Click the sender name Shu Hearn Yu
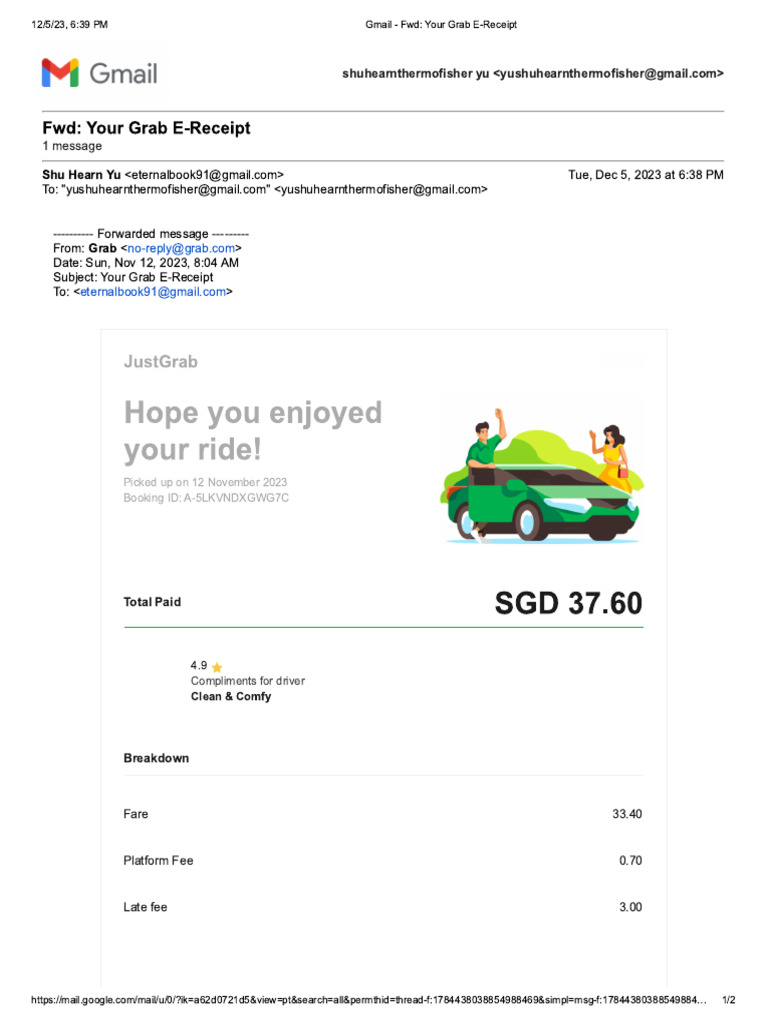Image resolution: width=768 pixels, height=1024 pixels. click(81, 175)
